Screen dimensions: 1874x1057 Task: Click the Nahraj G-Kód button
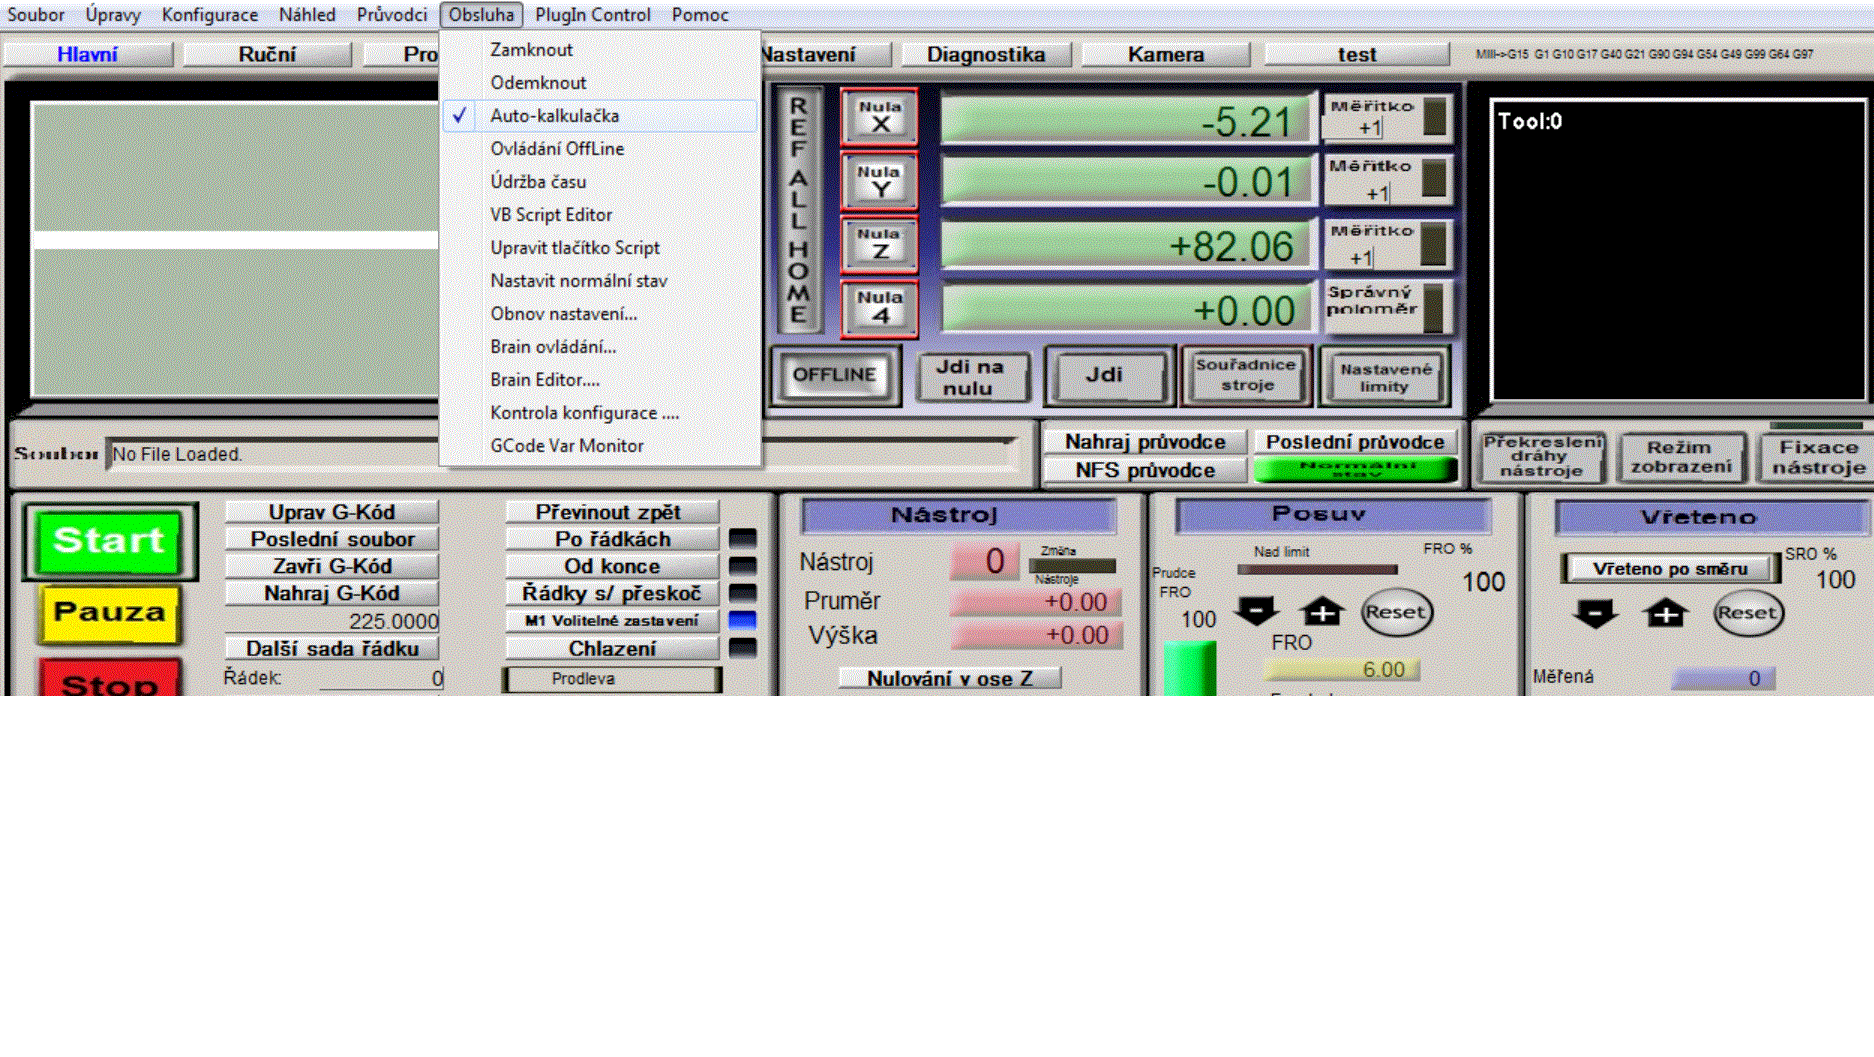(x=331, y=594)
